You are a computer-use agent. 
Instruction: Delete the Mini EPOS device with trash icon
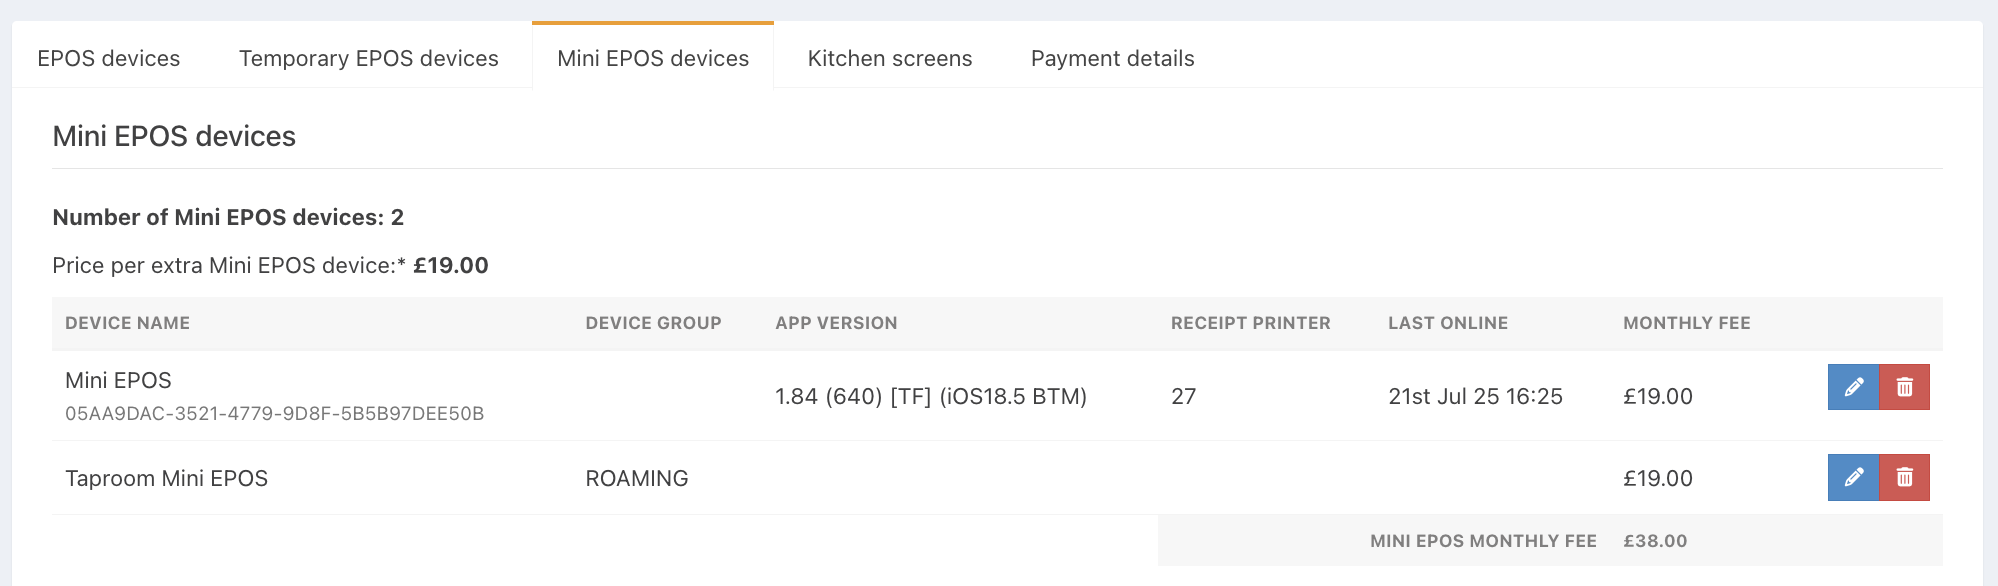[x=1905, y=387]
